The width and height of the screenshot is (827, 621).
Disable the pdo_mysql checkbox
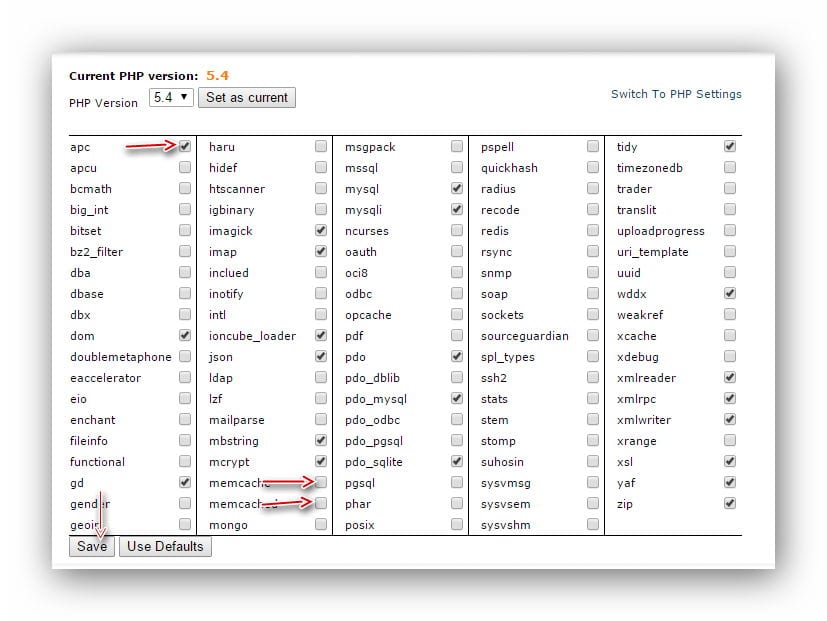(x=457, y=398)
